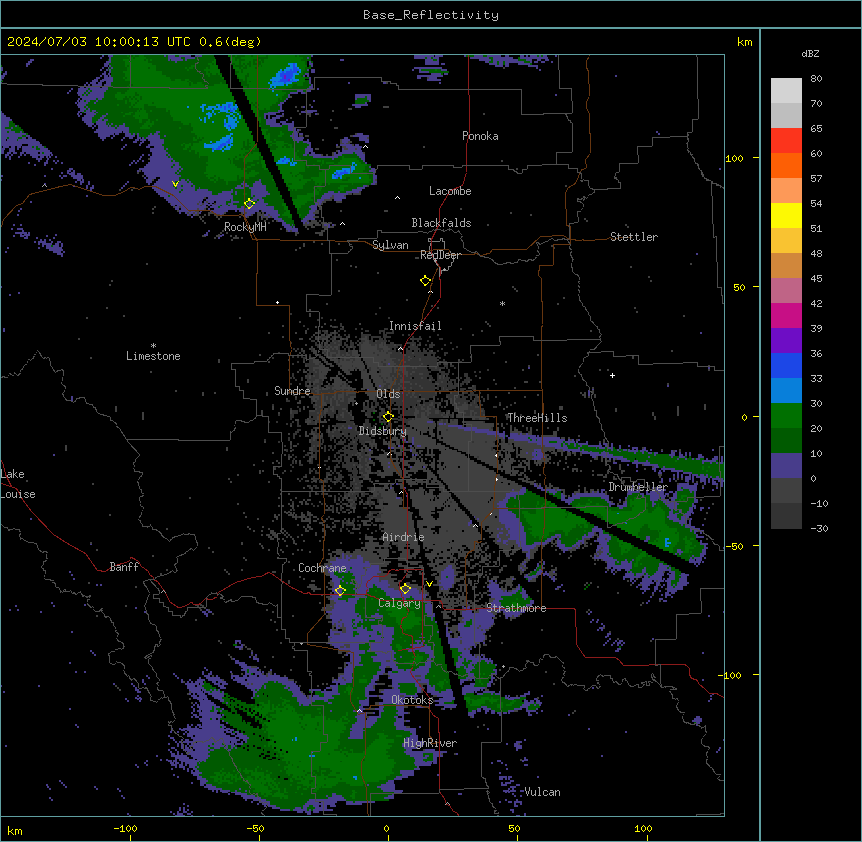Viewport: 862px width, 842px height.
Task: Pick the yellow station marker below Cochrane
Action: (x=340, y=591)
